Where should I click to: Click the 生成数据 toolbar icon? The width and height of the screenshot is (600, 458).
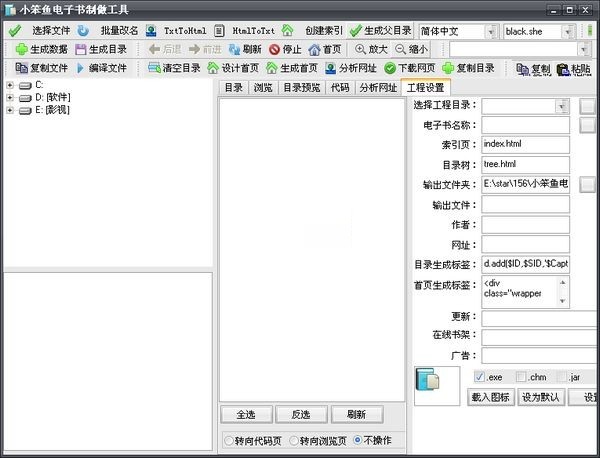(x=21, y=49)
